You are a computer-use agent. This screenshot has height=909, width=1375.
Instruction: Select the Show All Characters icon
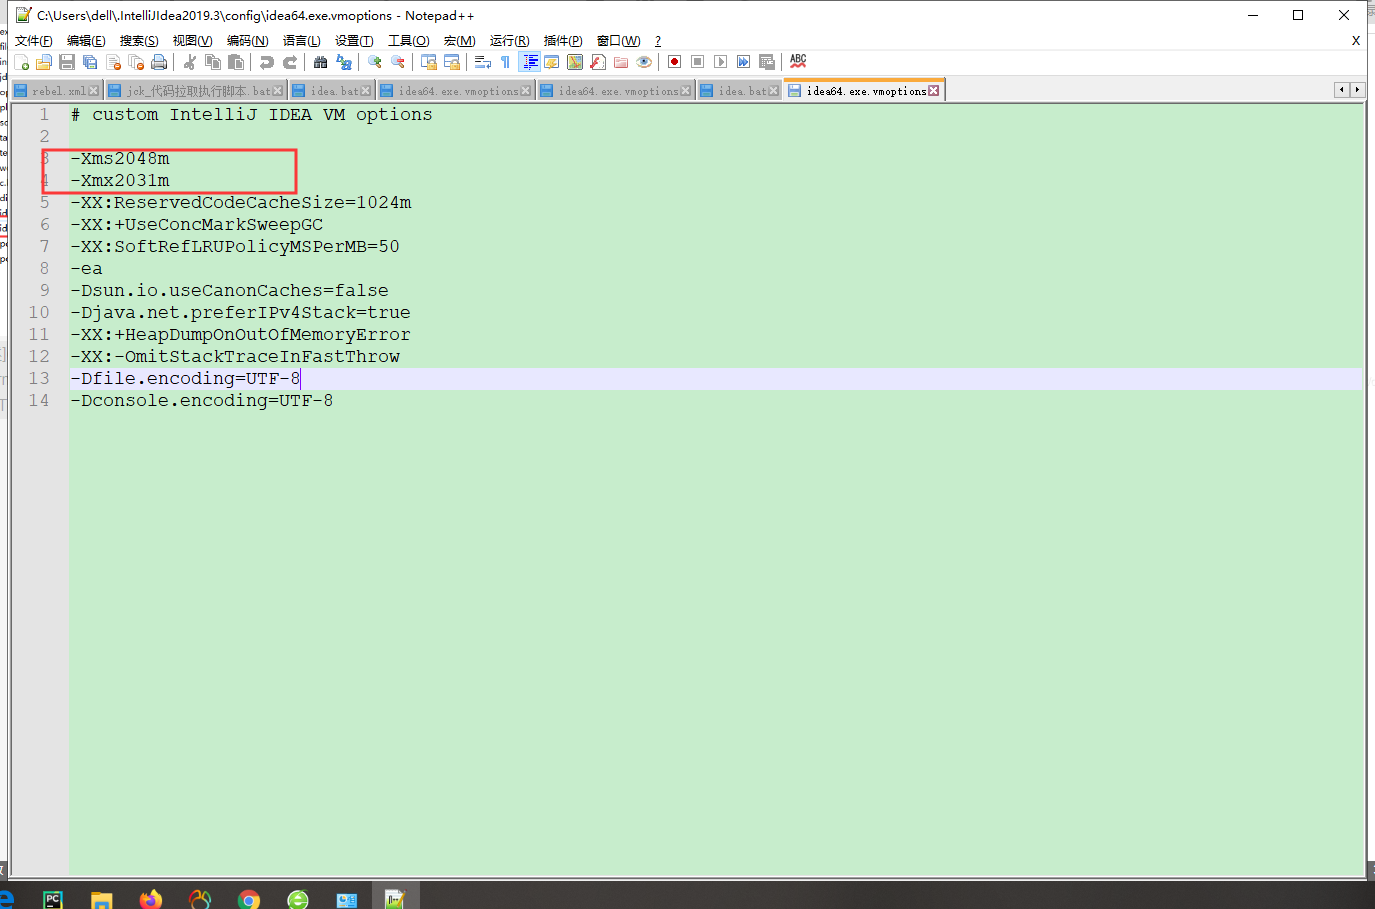[x=505, y=62]
